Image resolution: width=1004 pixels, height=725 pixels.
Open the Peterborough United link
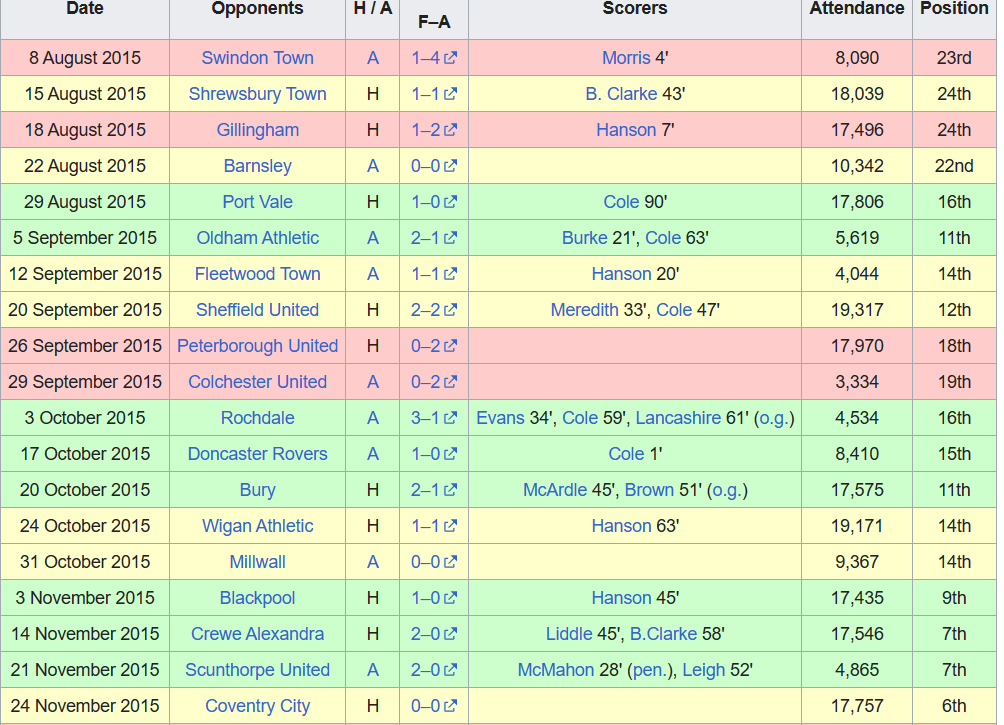257,346
